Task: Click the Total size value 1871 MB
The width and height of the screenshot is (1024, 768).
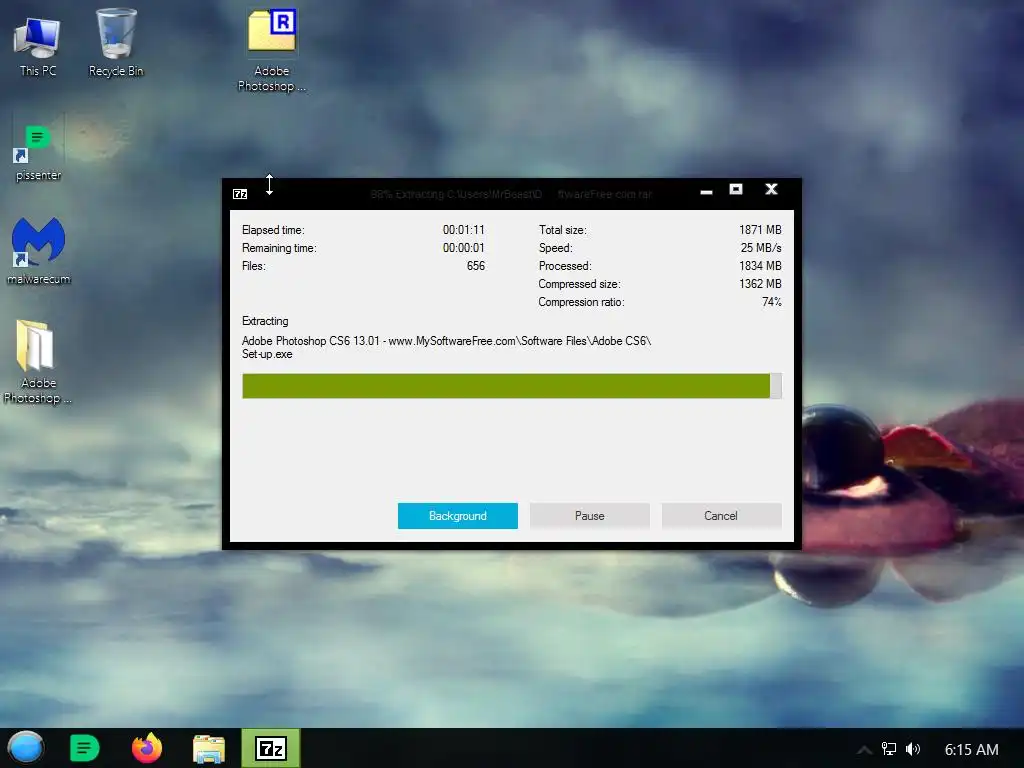Action: point(760,230)
